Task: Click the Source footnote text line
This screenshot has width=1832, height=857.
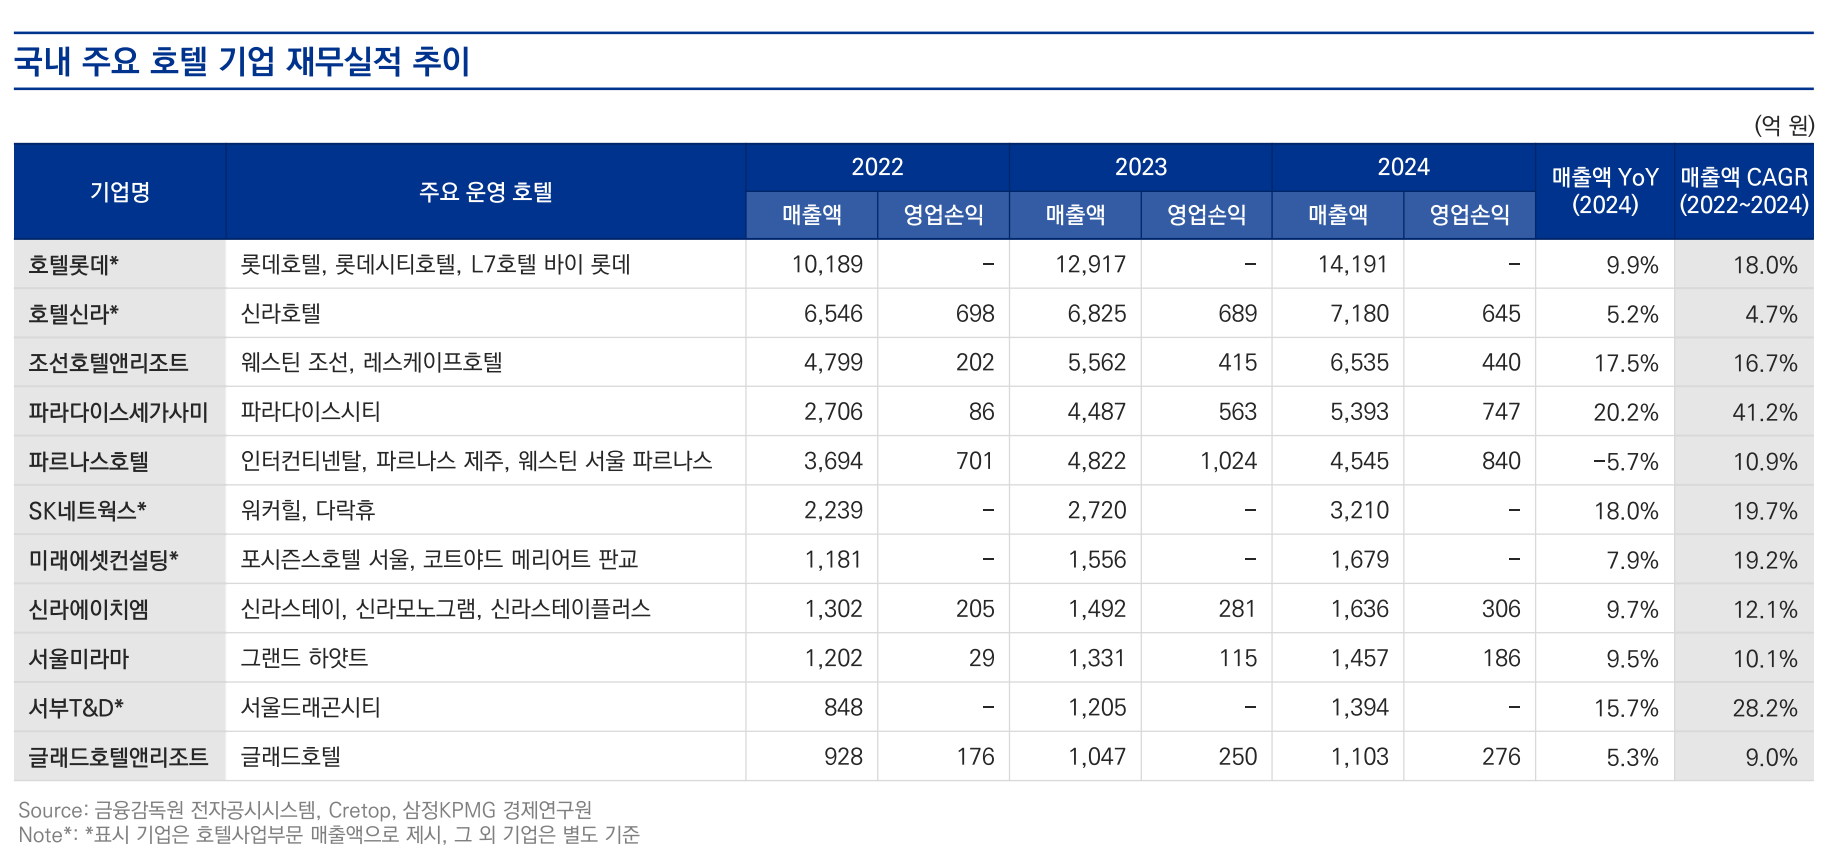Action: (305, 810)
